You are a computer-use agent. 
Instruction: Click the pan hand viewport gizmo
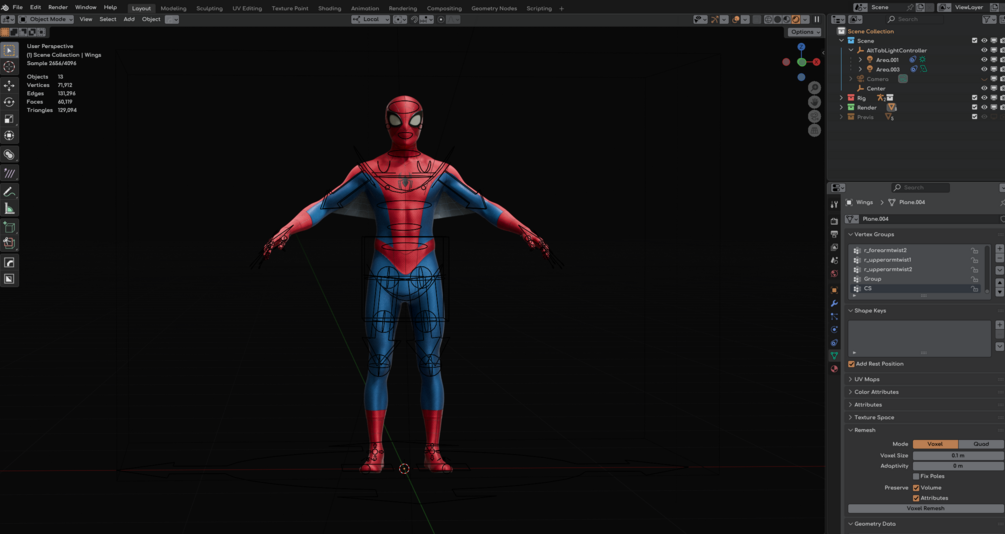(x=814, y=102)
